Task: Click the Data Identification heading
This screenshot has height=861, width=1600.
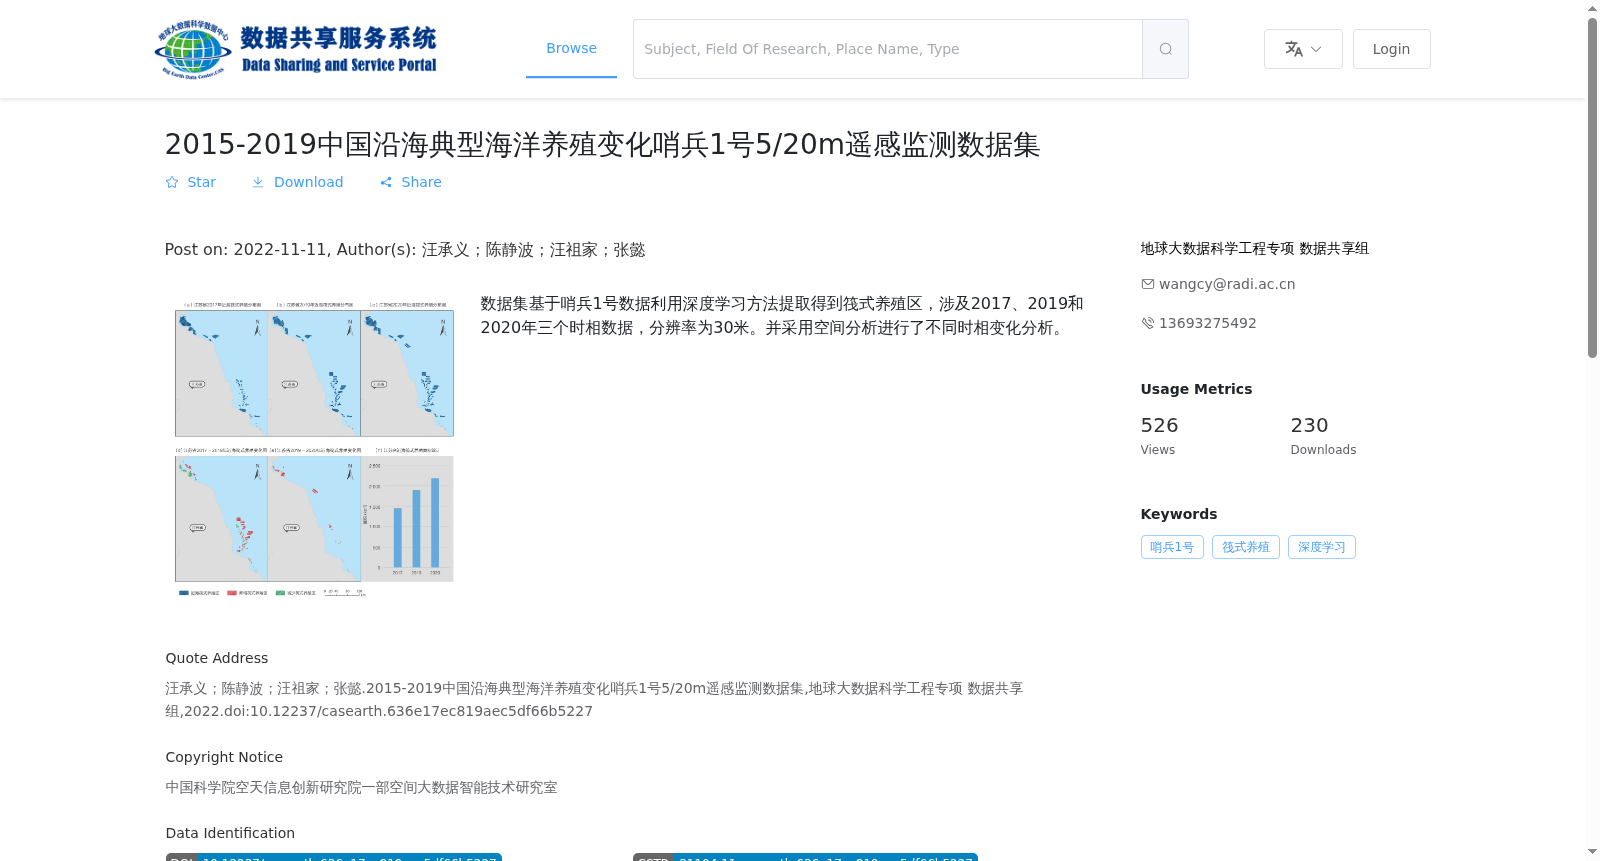Action: click(230, 833)
